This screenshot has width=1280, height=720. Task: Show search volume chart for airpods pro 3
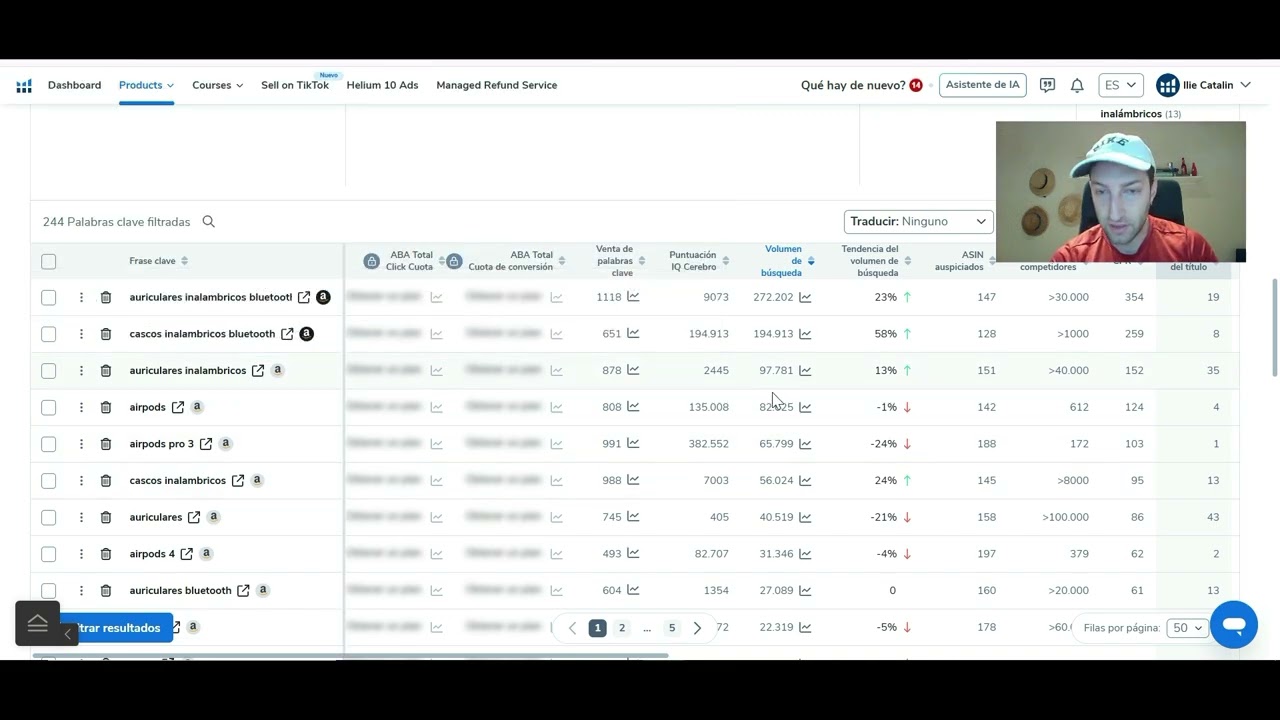tap(805, 444)
